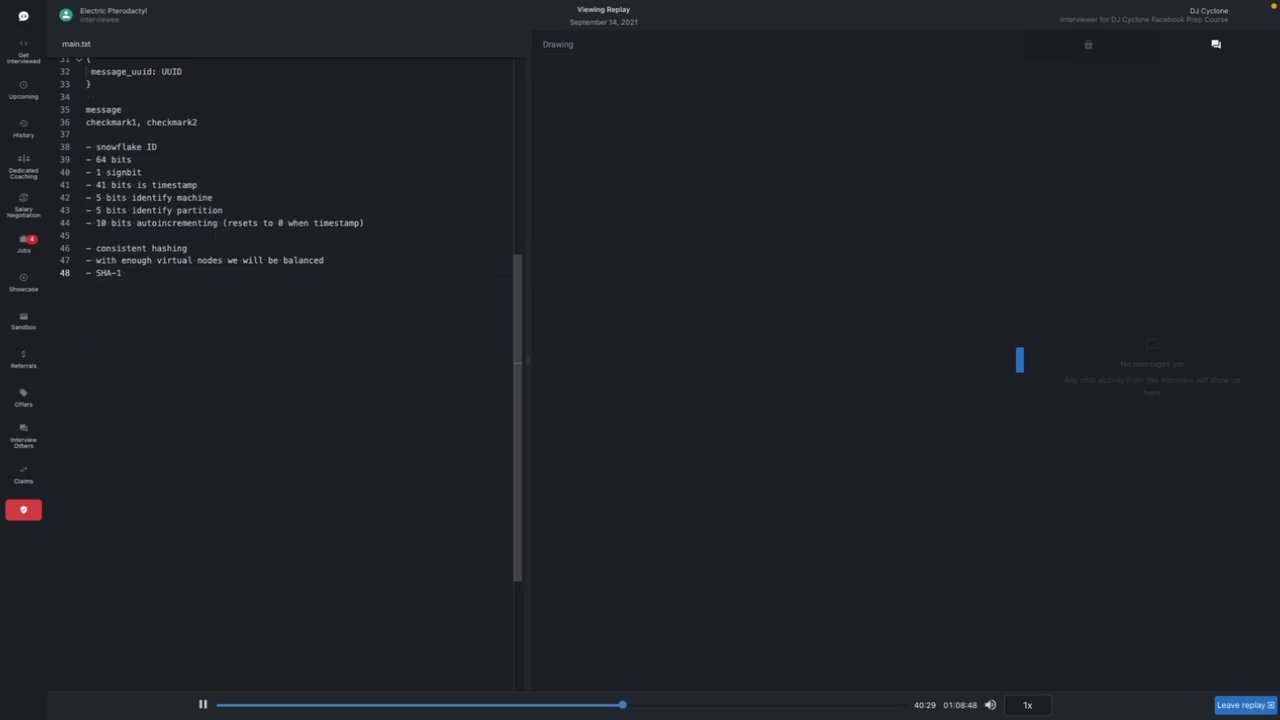Click Leave replay button
The height and width of the screenshot is (720, 1280).
(1245, 705)
